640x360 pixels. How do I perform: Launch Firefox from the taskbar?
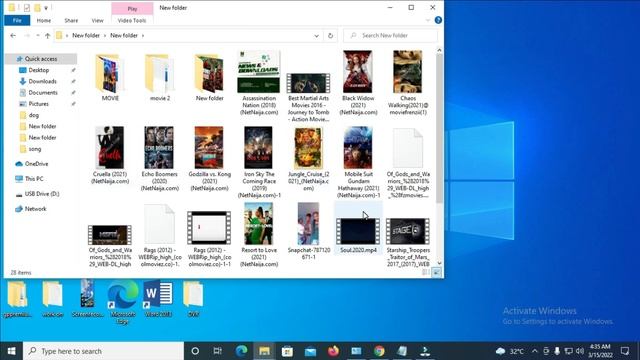point(333,351)
